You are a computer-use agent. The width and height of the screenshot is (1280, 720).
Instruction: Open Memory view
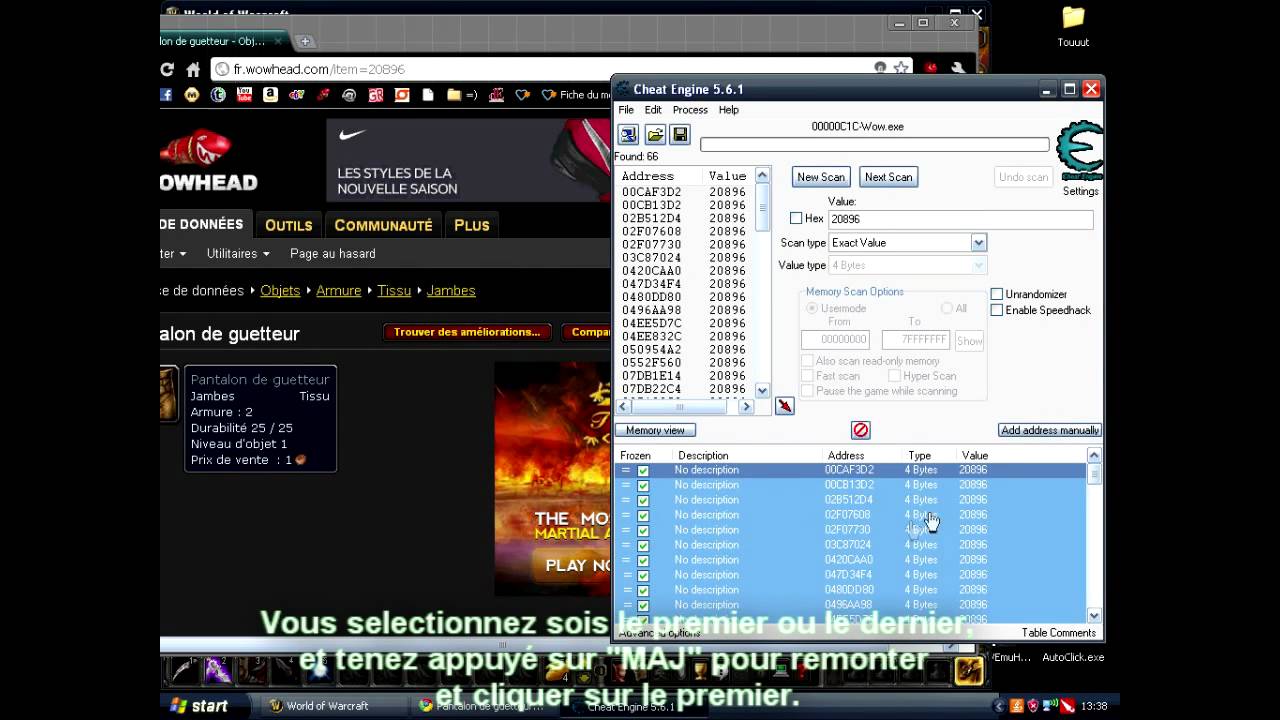coord(655,430)
